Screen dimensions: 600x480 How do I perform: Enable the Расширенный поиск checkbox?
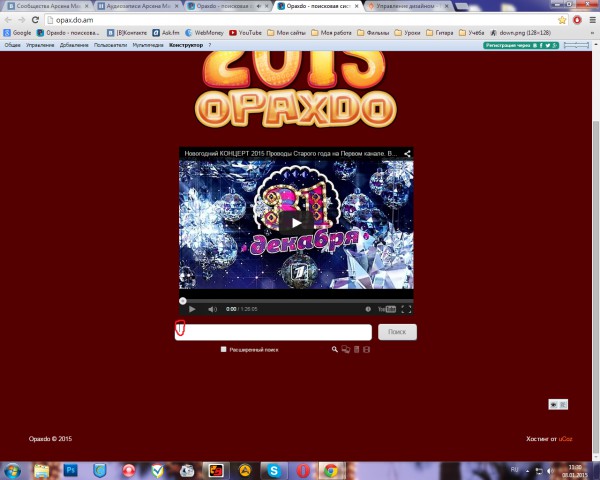(223, 349)
